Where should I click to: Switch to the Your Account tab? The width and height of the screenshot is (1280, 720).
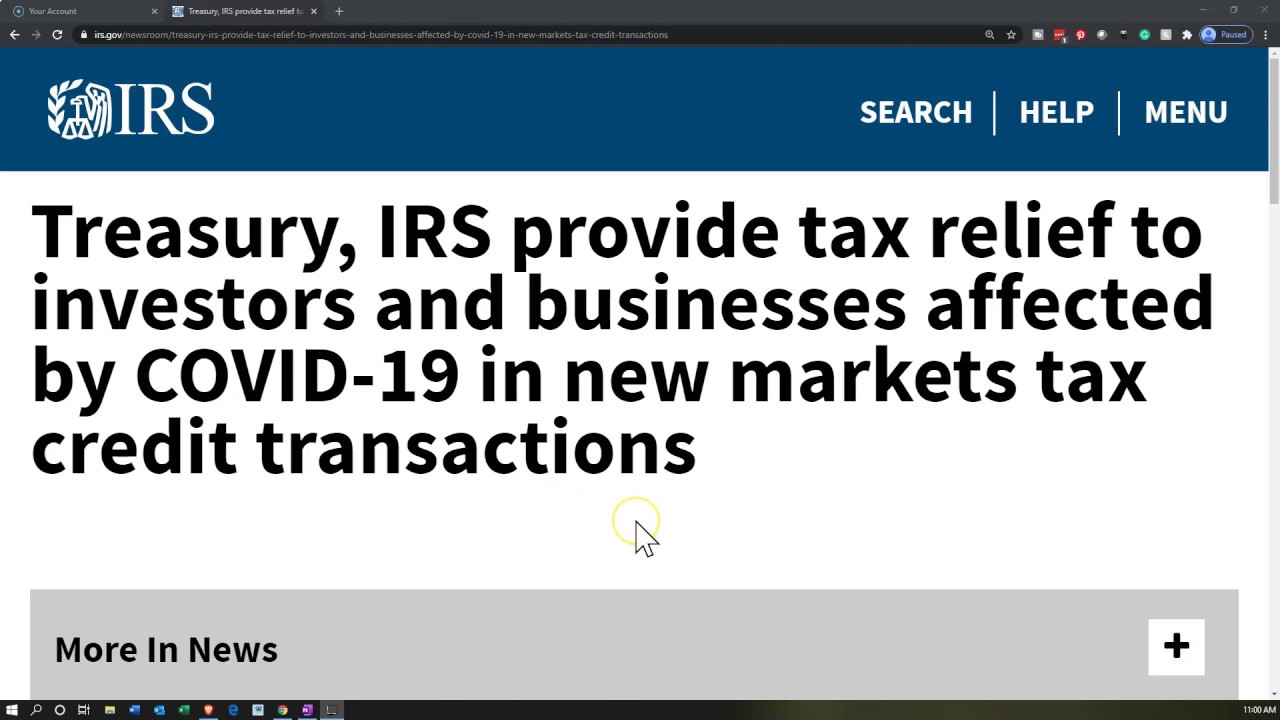pos(84,11)
